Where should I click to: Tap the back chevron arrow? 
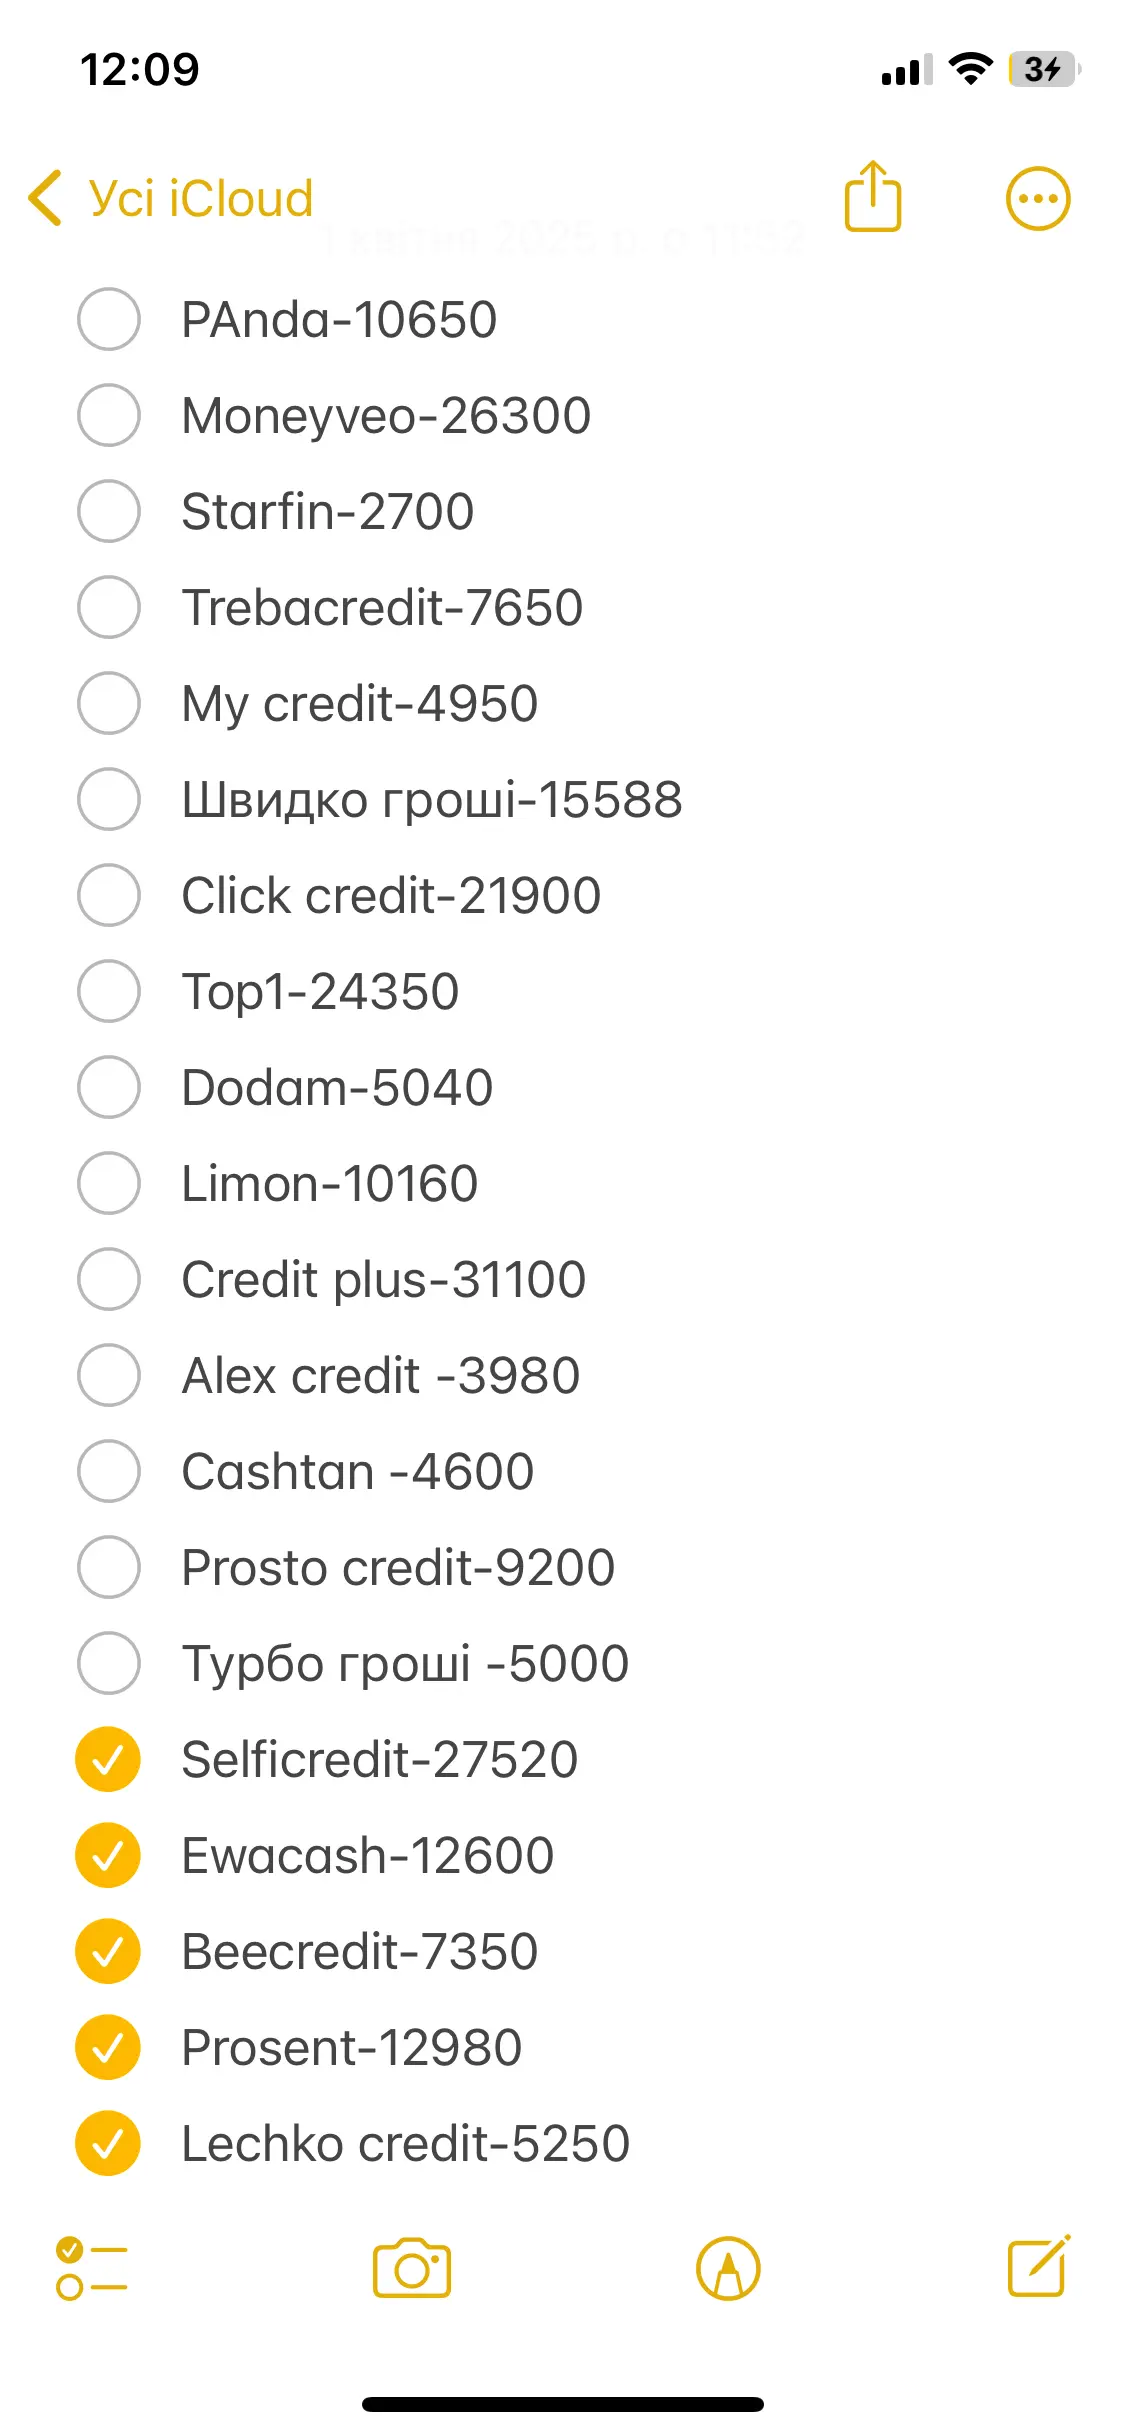(45, 197)
